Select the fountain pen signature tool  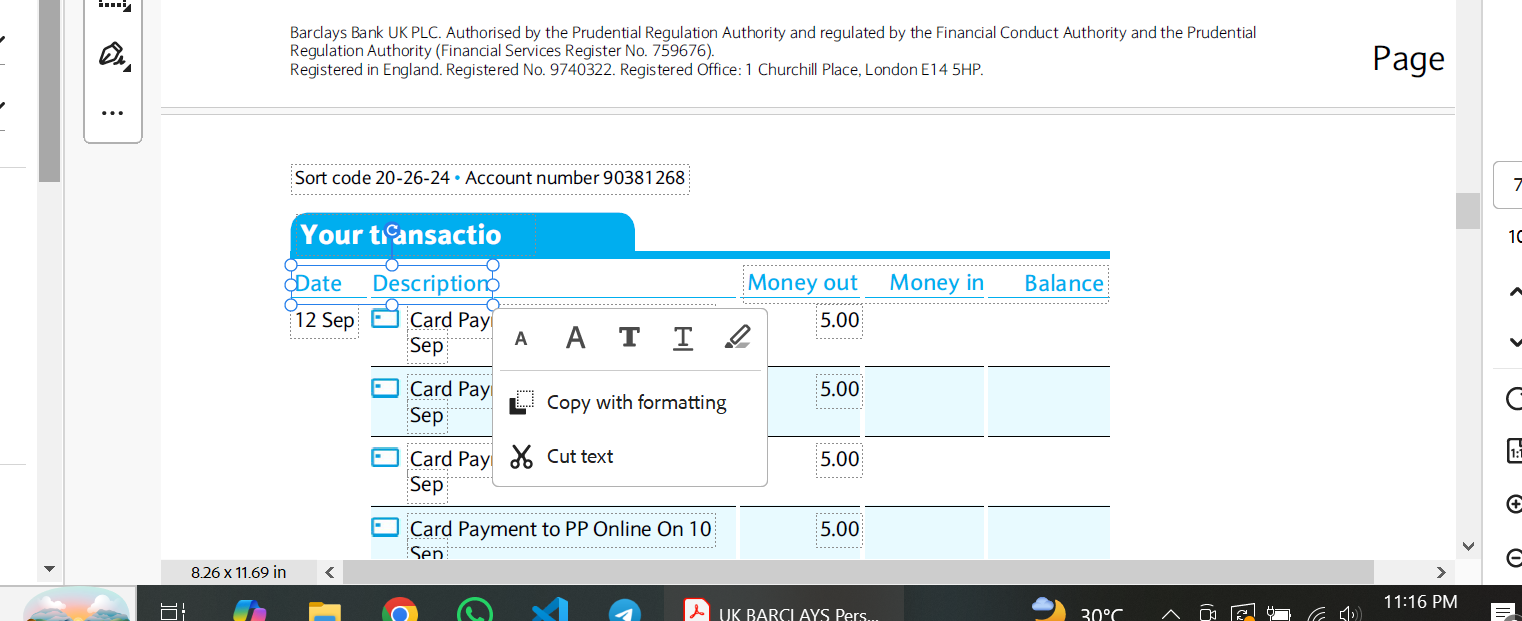[x=113, y=54]
